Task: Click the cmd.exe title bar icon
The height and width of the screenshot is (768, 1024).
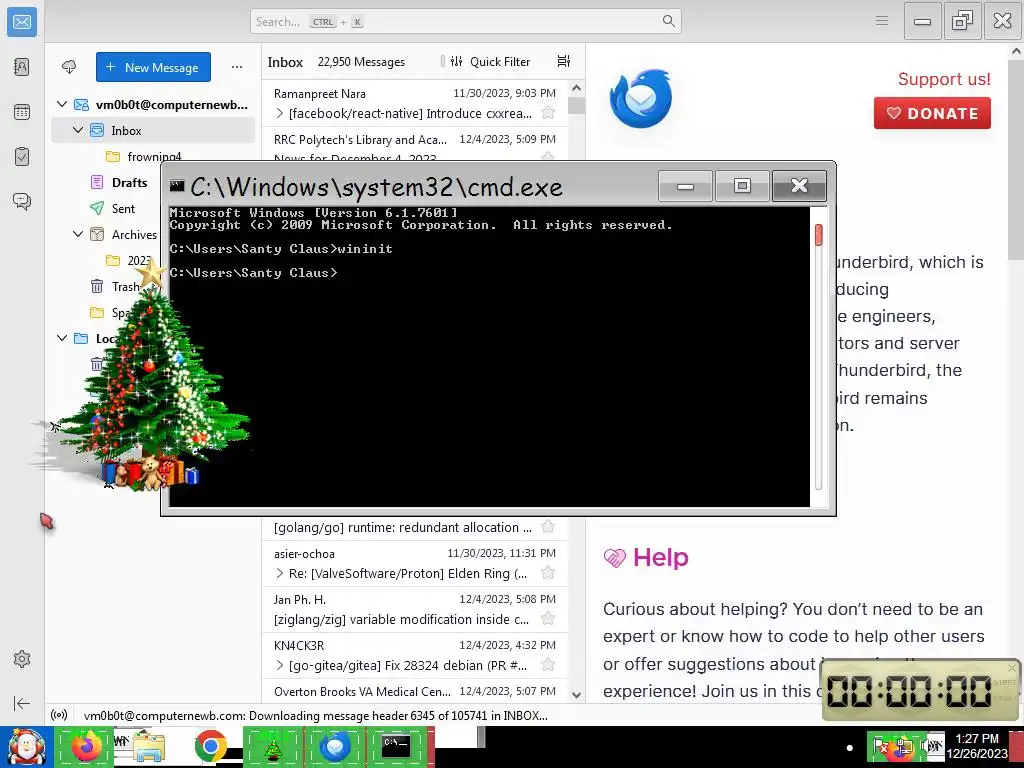Action: pyautogui.click(x=176, y=186)
